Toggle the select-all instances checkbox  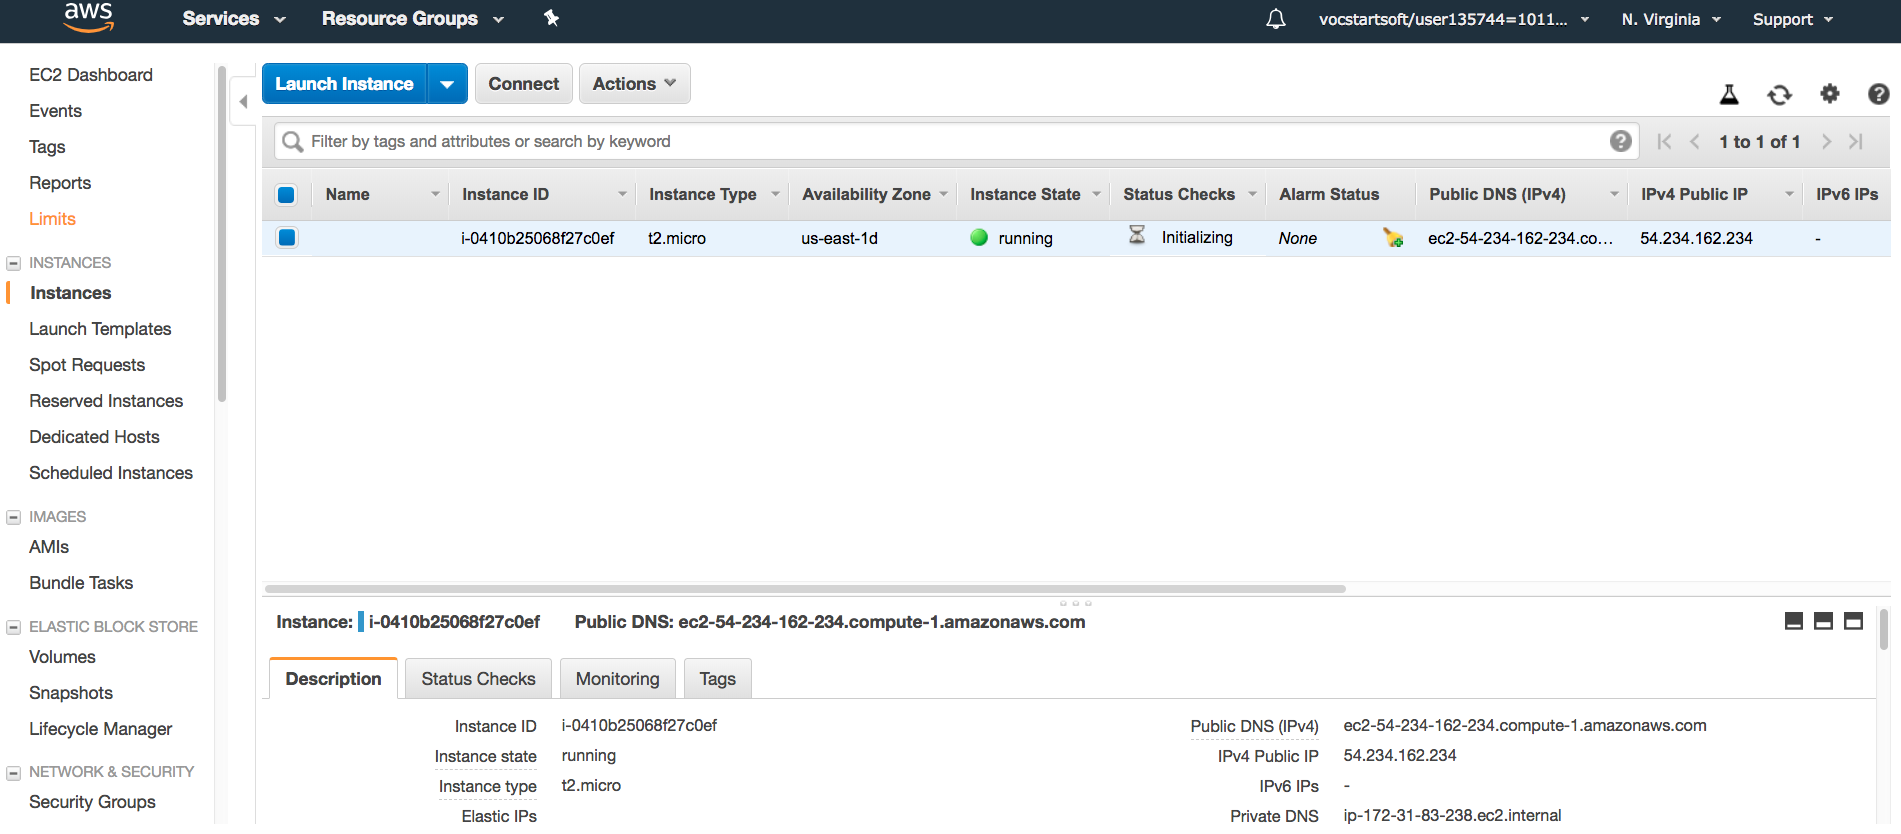pyautogui.click(x=286, y=195)
